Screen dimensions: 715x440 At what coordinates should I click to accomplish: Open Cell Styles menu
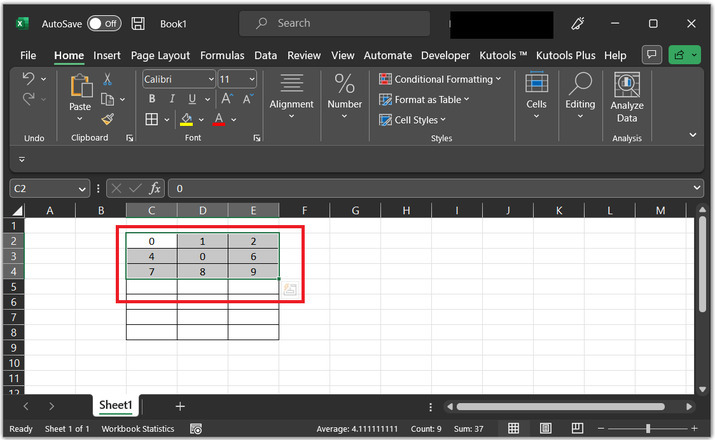click(x=412, y=120)
